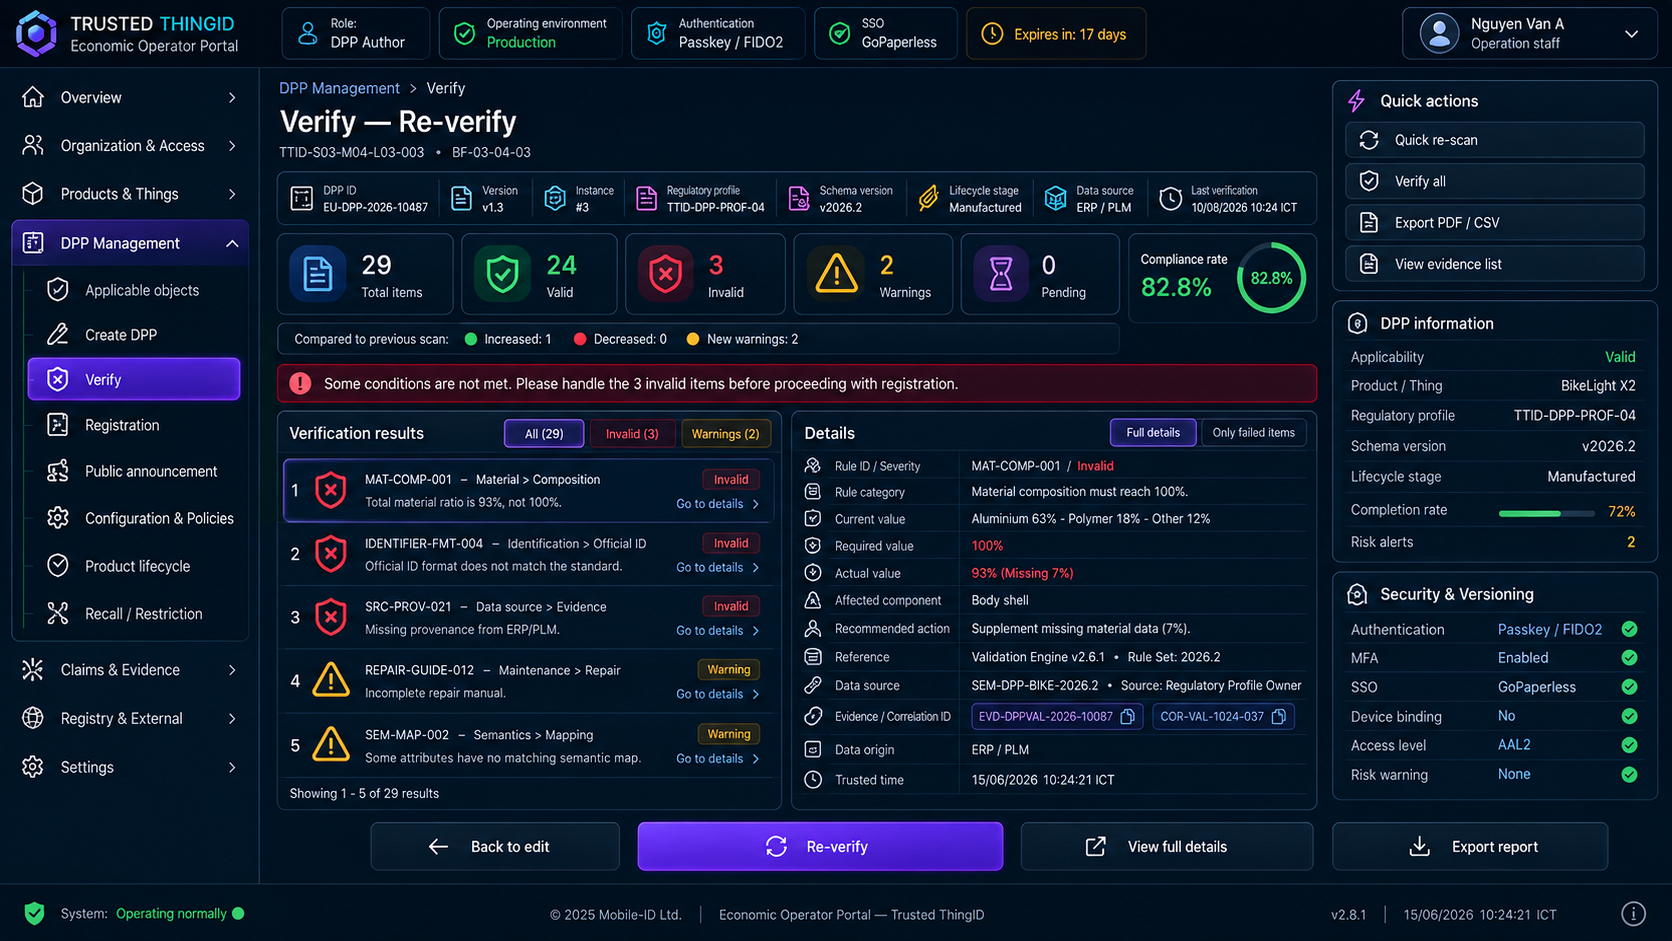Screen dimensions: 1672x941
Task: Click the green check beside MFA Enabled
Action: click(1629, 658)
